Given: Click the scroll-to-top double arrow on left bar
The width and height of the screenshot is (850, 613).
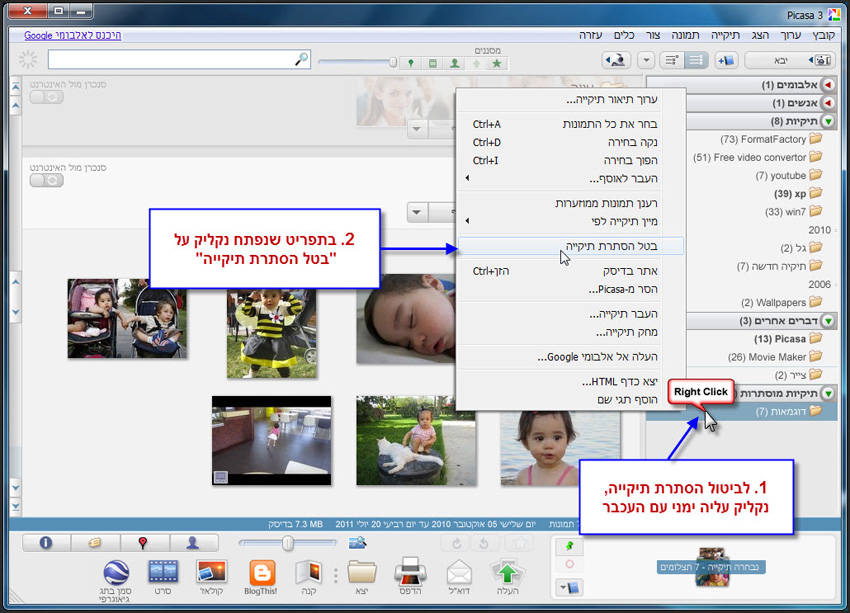Looking at the screenshot, I should point(16,87).
